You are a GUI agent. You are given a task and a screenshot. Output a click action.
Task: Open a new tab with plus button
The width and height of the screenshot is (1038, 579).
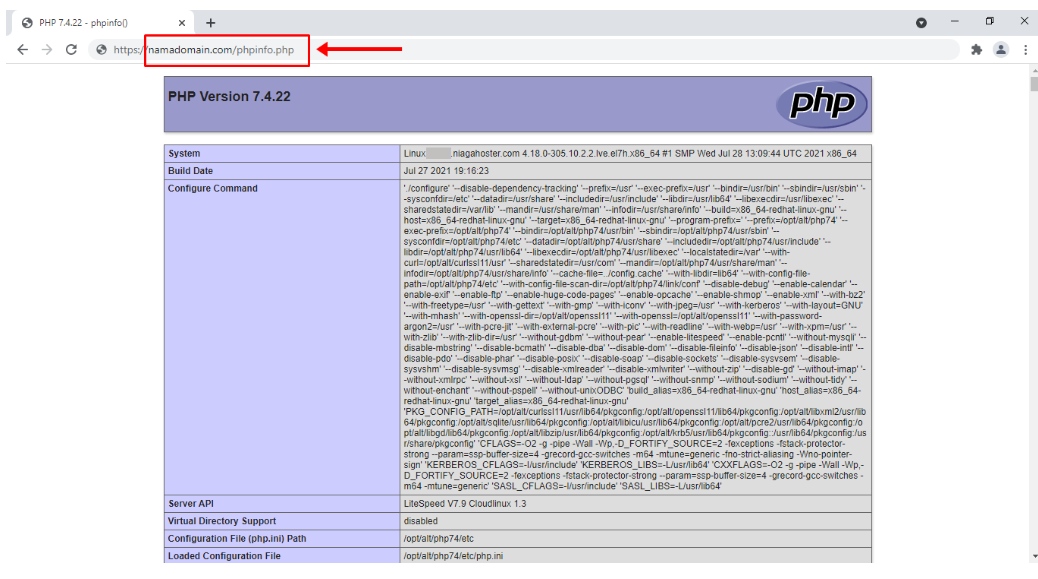211,22
